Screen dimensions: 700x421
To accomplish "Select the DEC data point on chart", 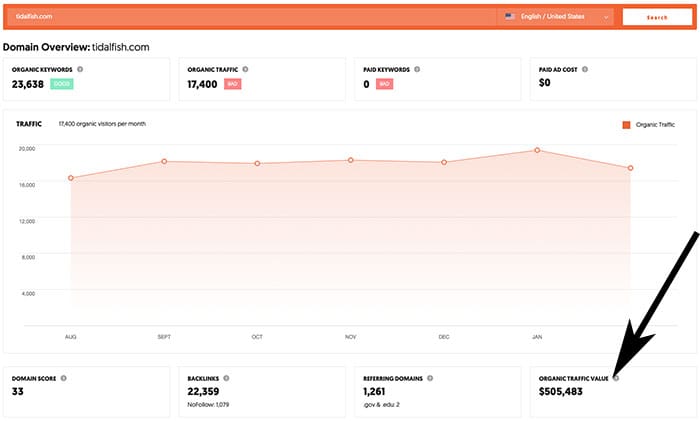I will pyautogui.click(x=444, y=162).
